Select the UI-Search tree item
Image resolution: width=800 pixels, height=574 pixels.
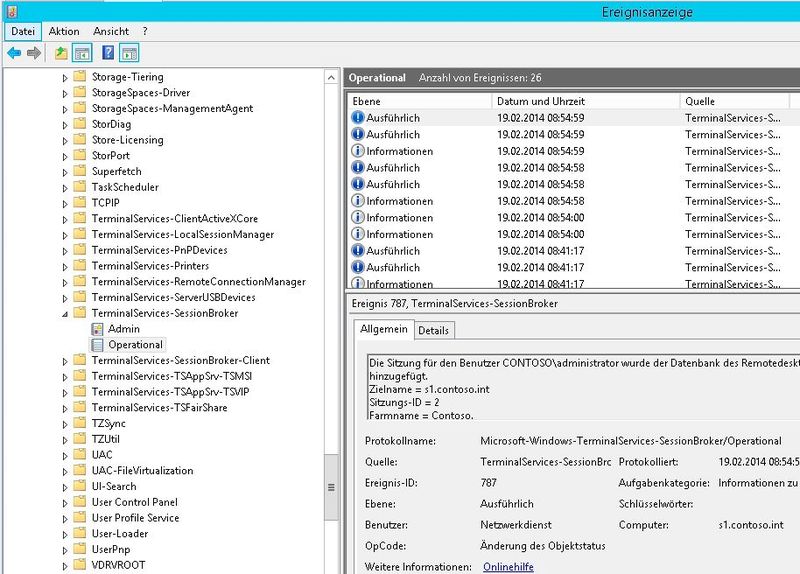114,486
